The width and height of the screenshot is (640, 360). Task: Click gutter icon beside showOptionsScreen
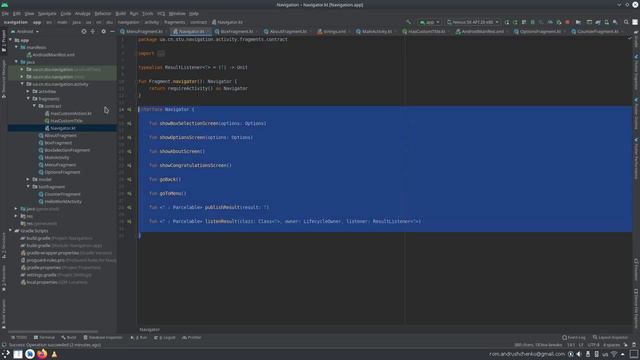[x=129, y=138]
